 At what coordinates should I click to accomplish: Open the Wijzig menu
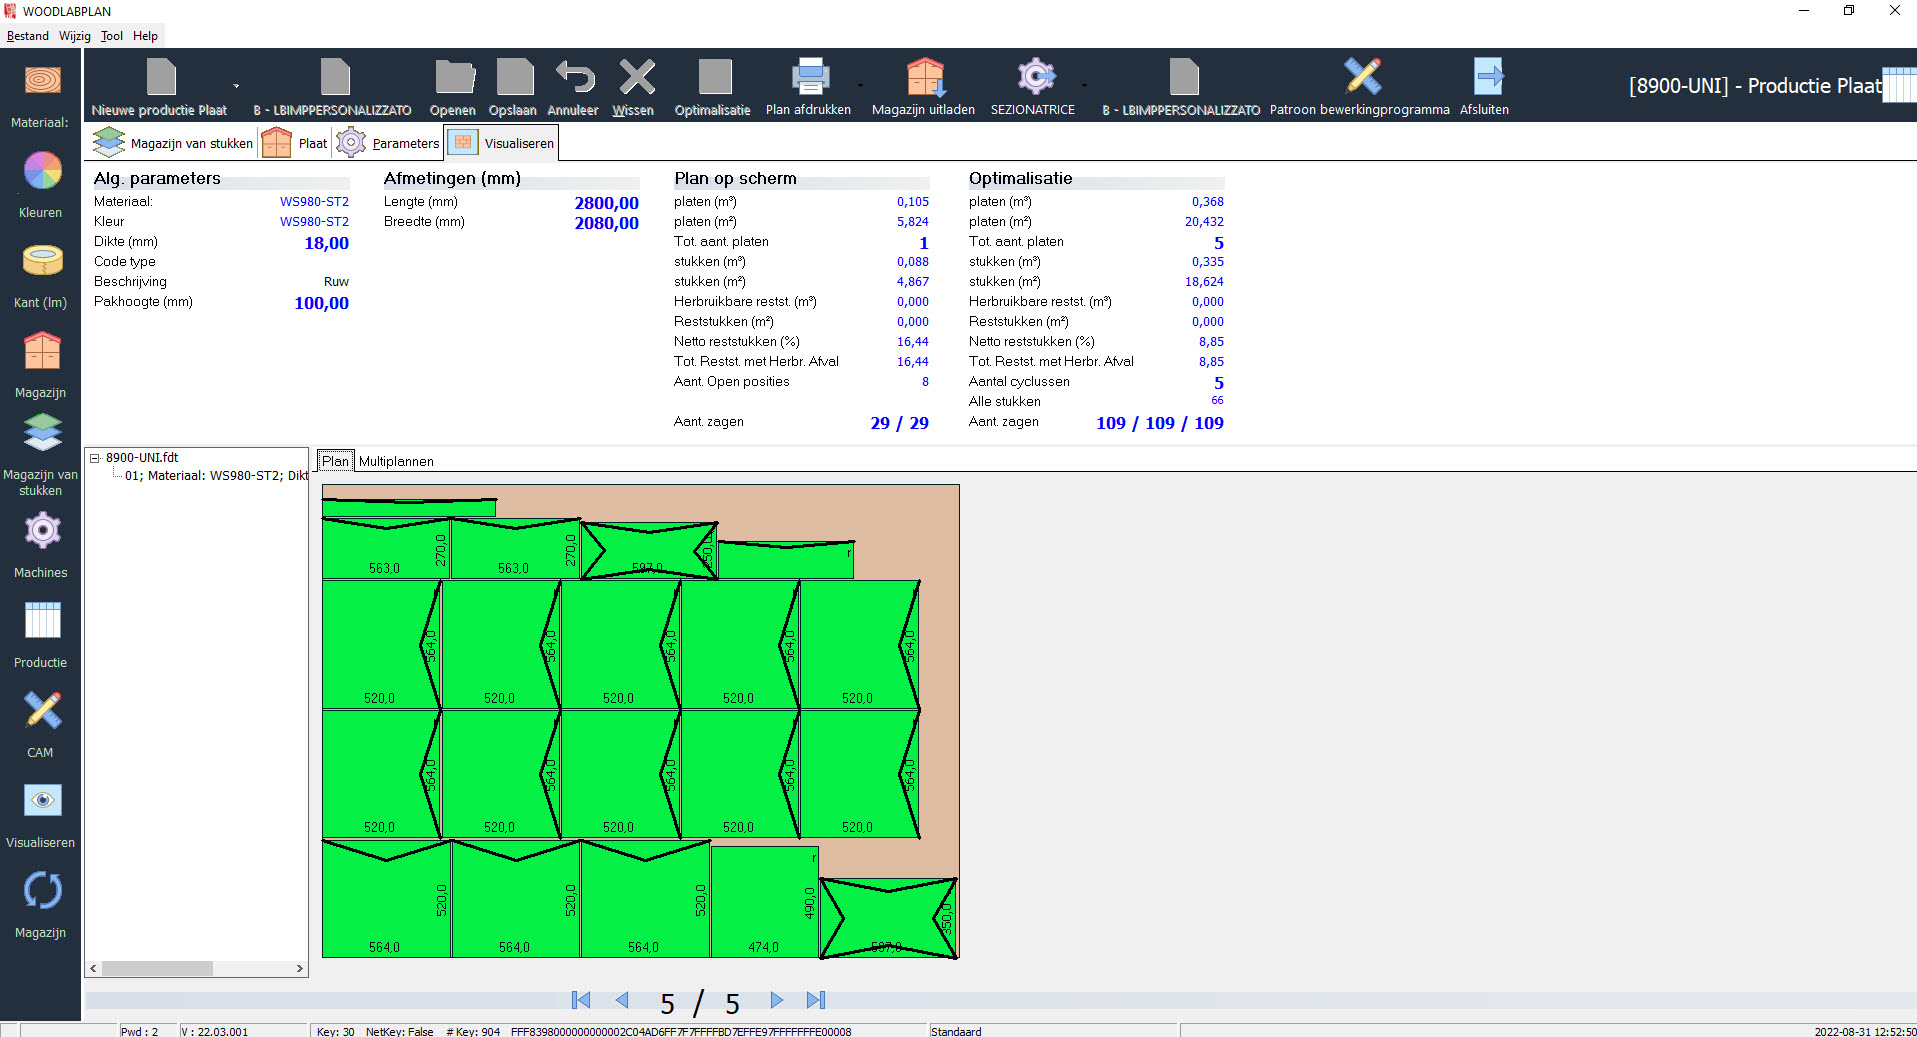pyautogui.click(x=75, y=36)
